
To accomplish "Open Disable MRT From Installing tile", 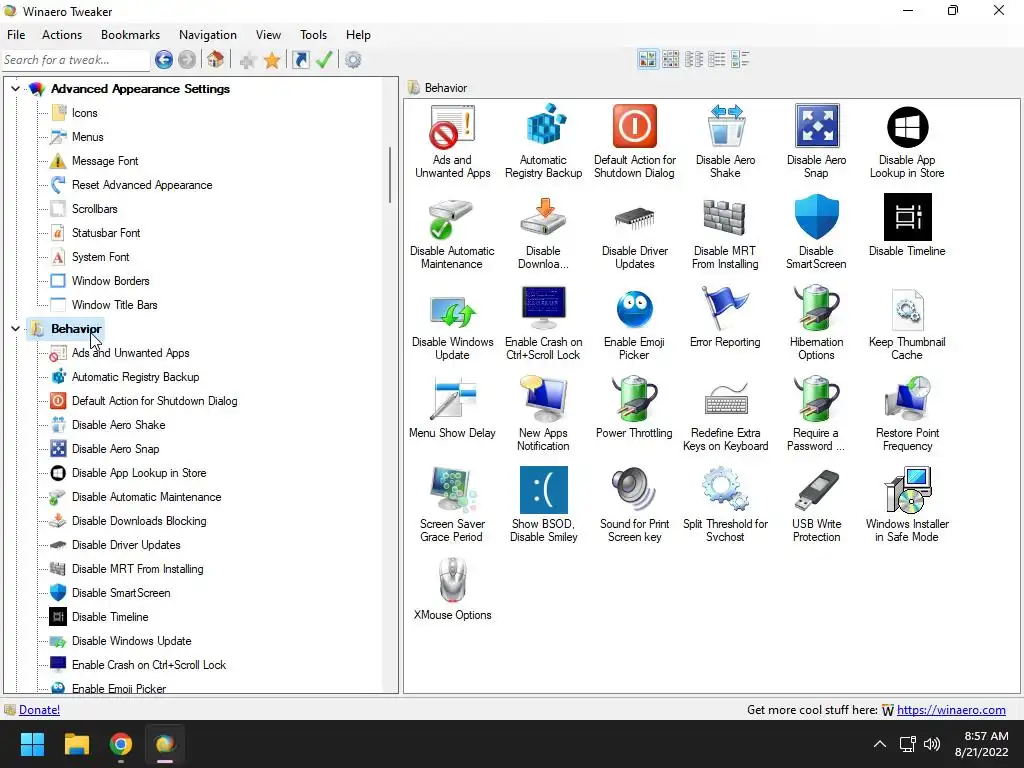I will pos(725,232).
